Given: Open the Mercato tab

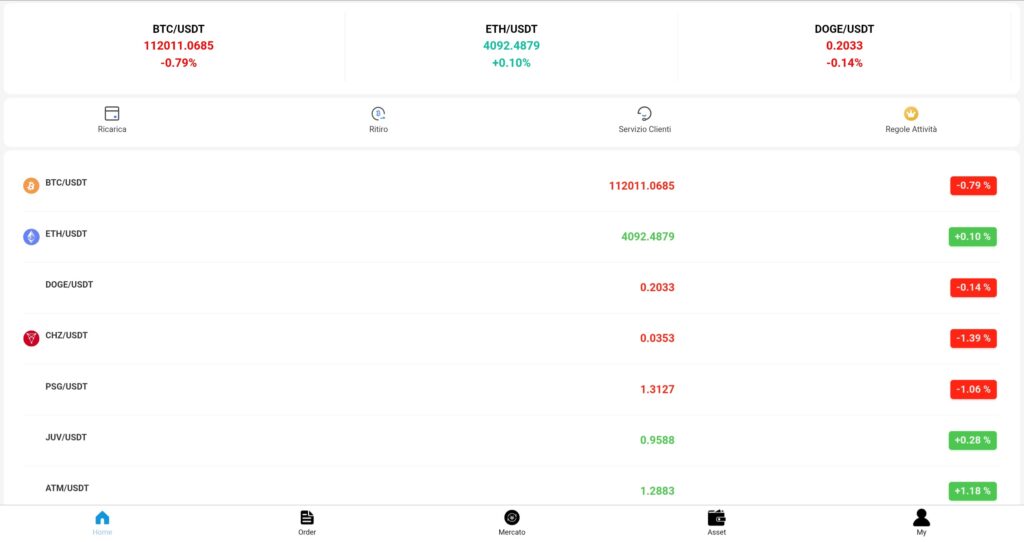Looking at the screenshot, I should point(512,522).
